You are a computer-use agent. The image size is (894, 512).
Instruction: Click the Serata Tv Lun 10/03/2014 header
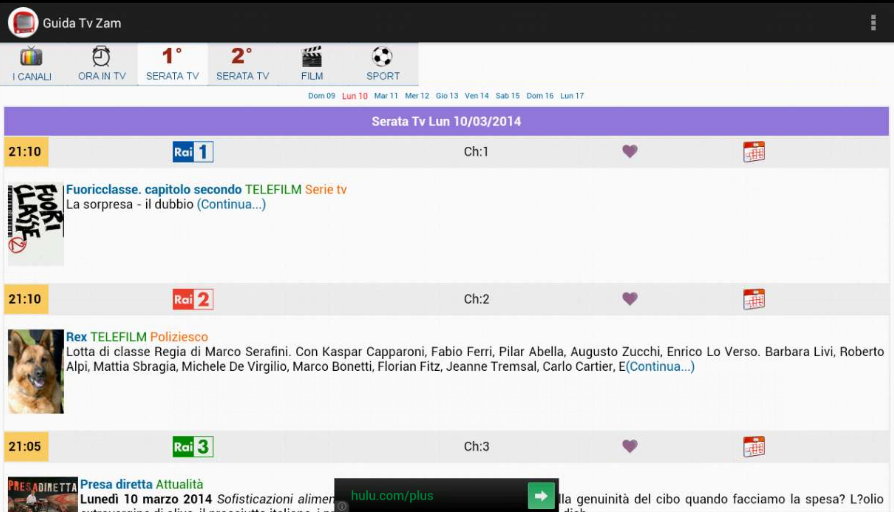tap(446, 121)
